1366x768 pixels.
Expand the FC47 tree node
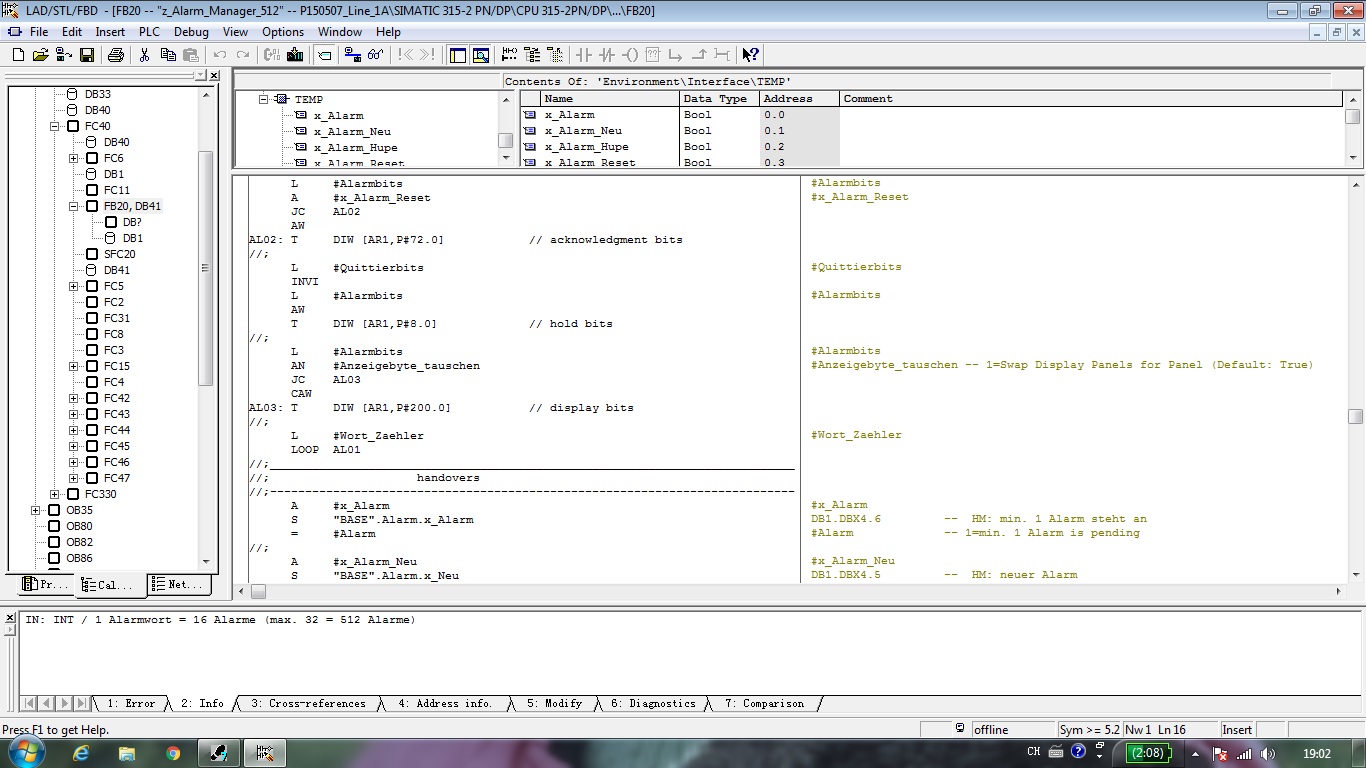[x=74, y=478]
